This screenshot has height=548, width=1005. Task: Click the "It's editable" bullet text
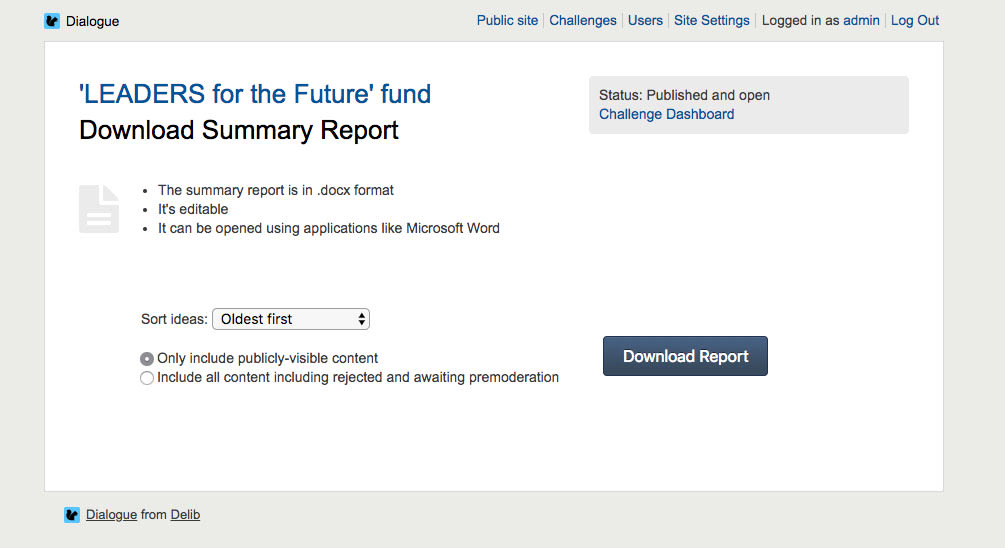pyautogui.click(x=193, y=210)
